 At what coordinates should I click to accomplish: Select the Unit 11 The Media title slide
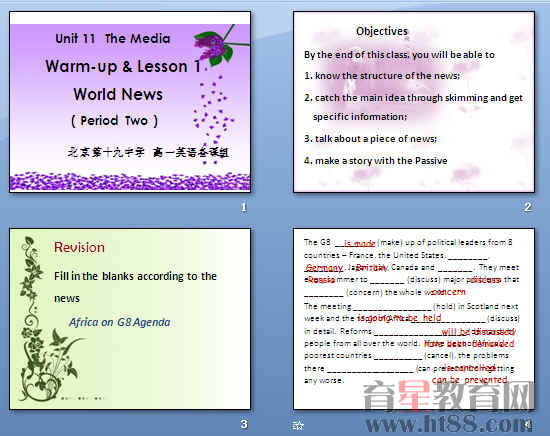coord(130,102)
